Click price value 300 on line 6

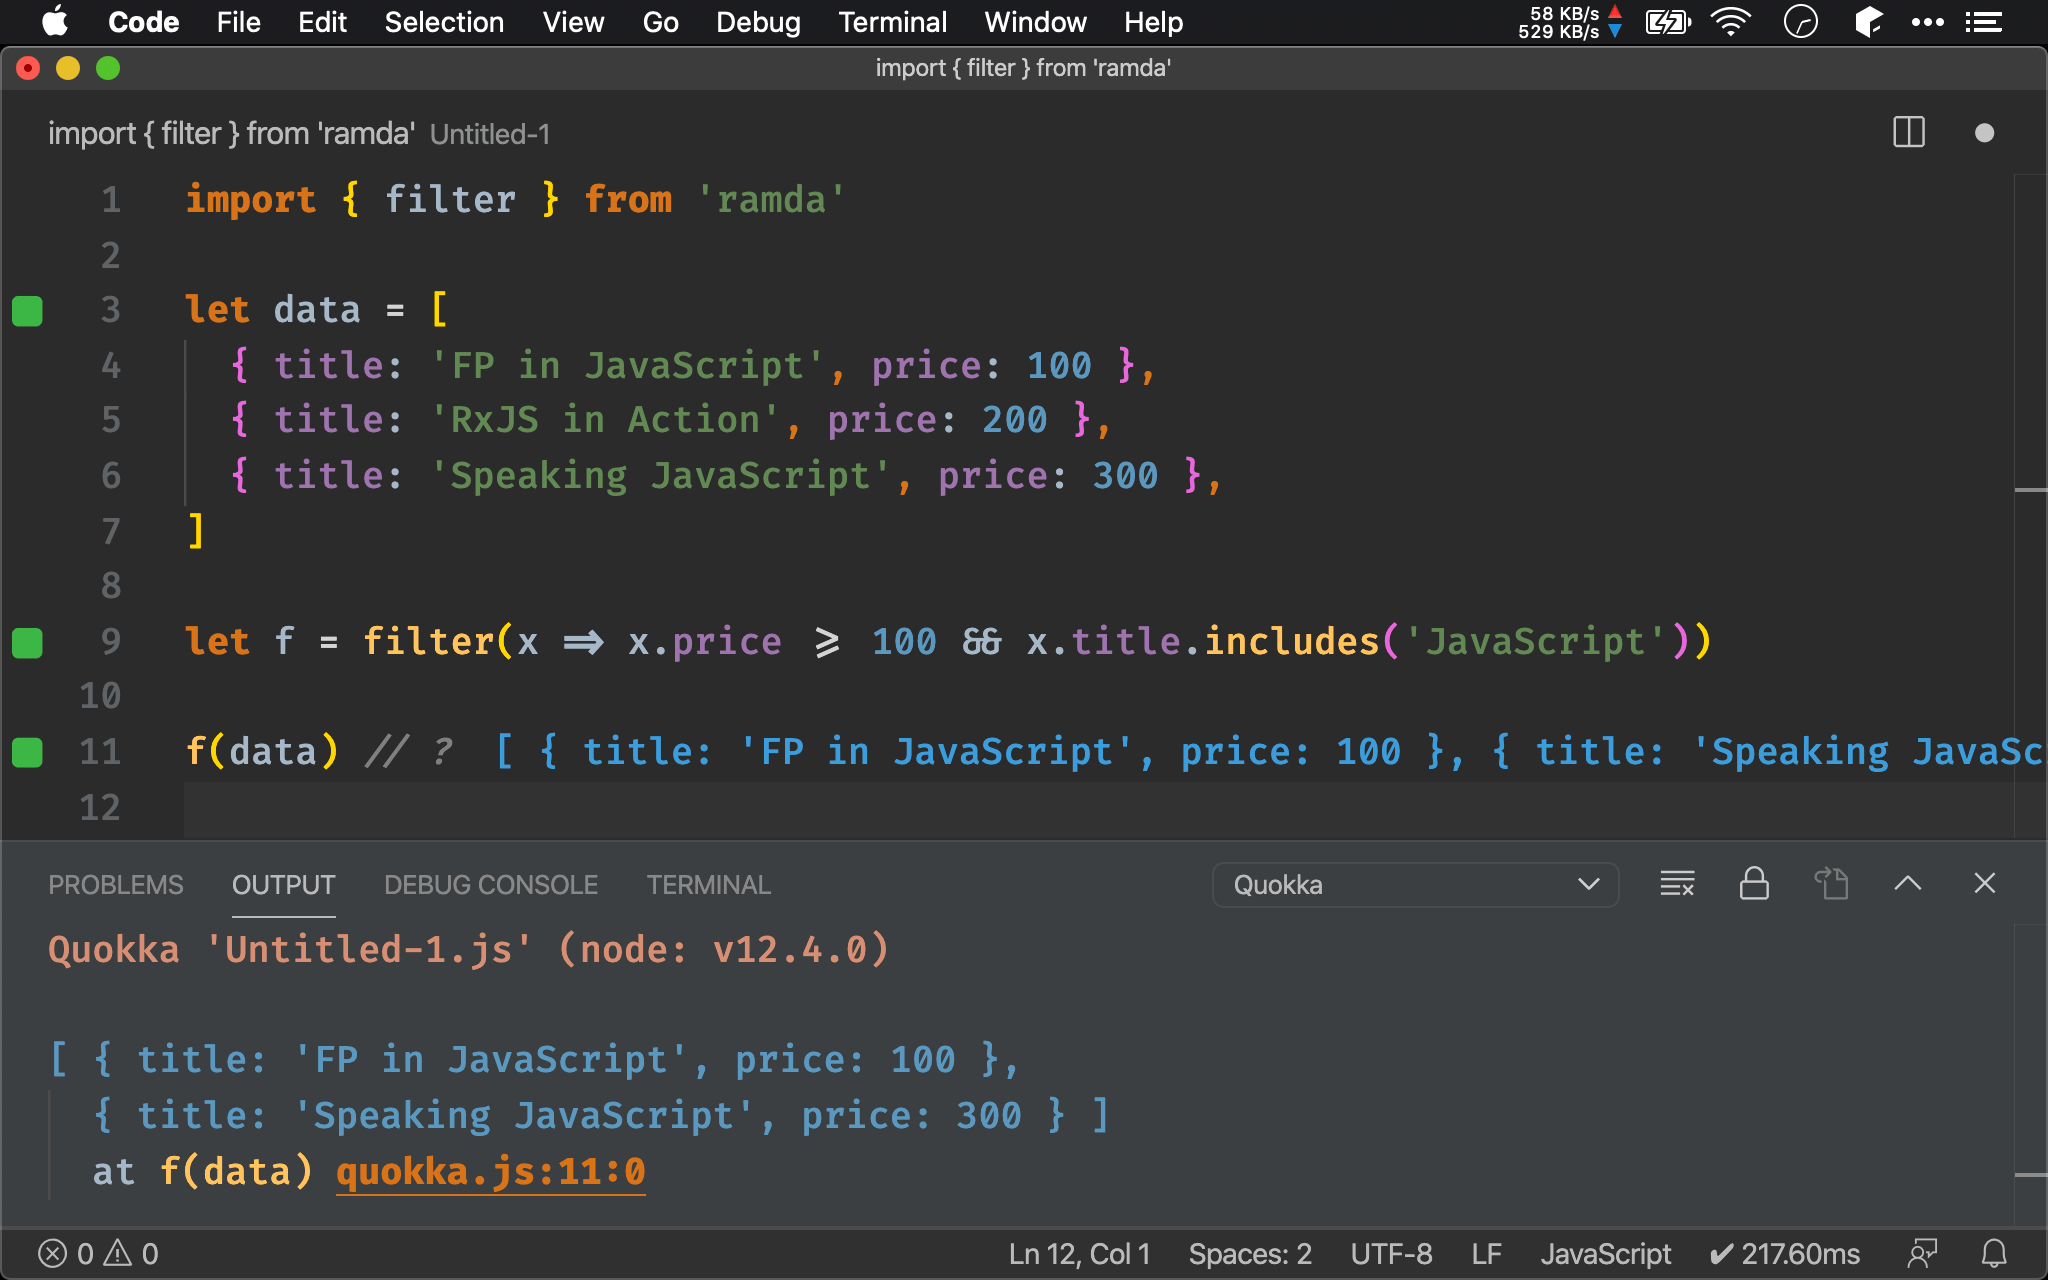[1125, 476]
